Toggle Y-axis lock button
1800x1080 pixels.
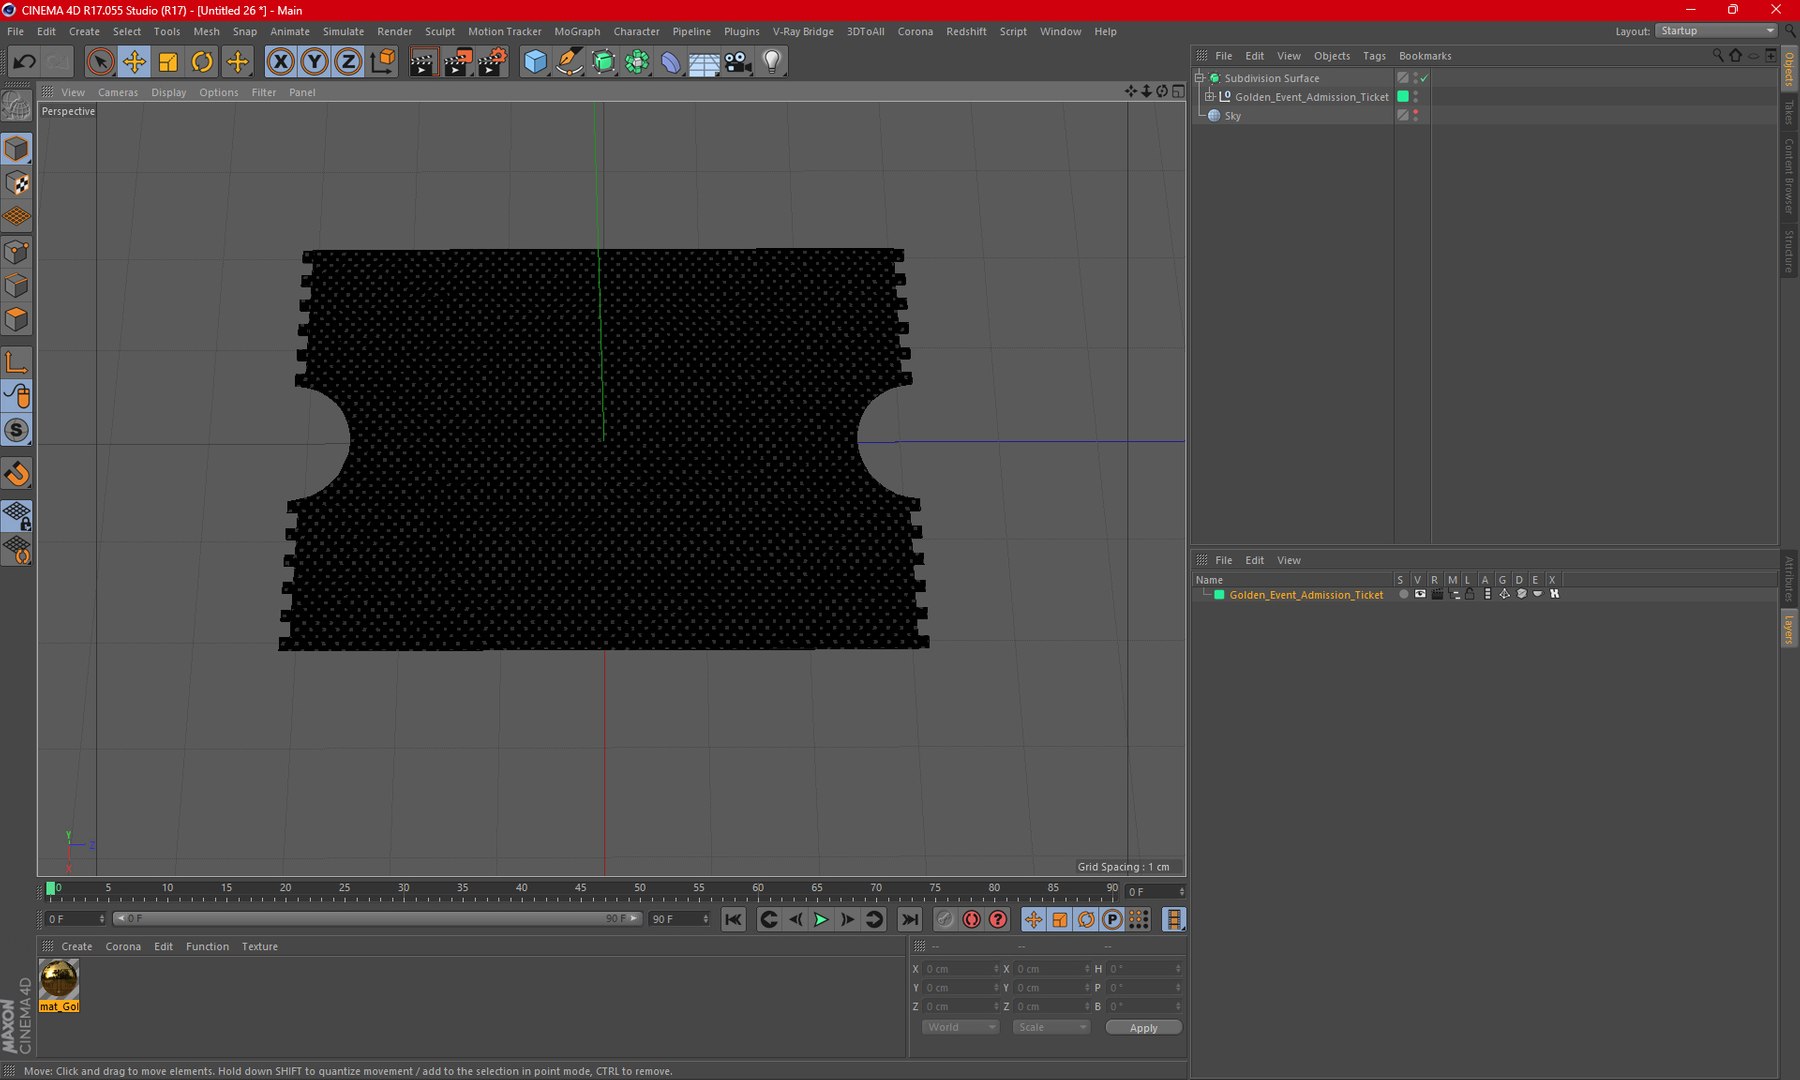314,62
